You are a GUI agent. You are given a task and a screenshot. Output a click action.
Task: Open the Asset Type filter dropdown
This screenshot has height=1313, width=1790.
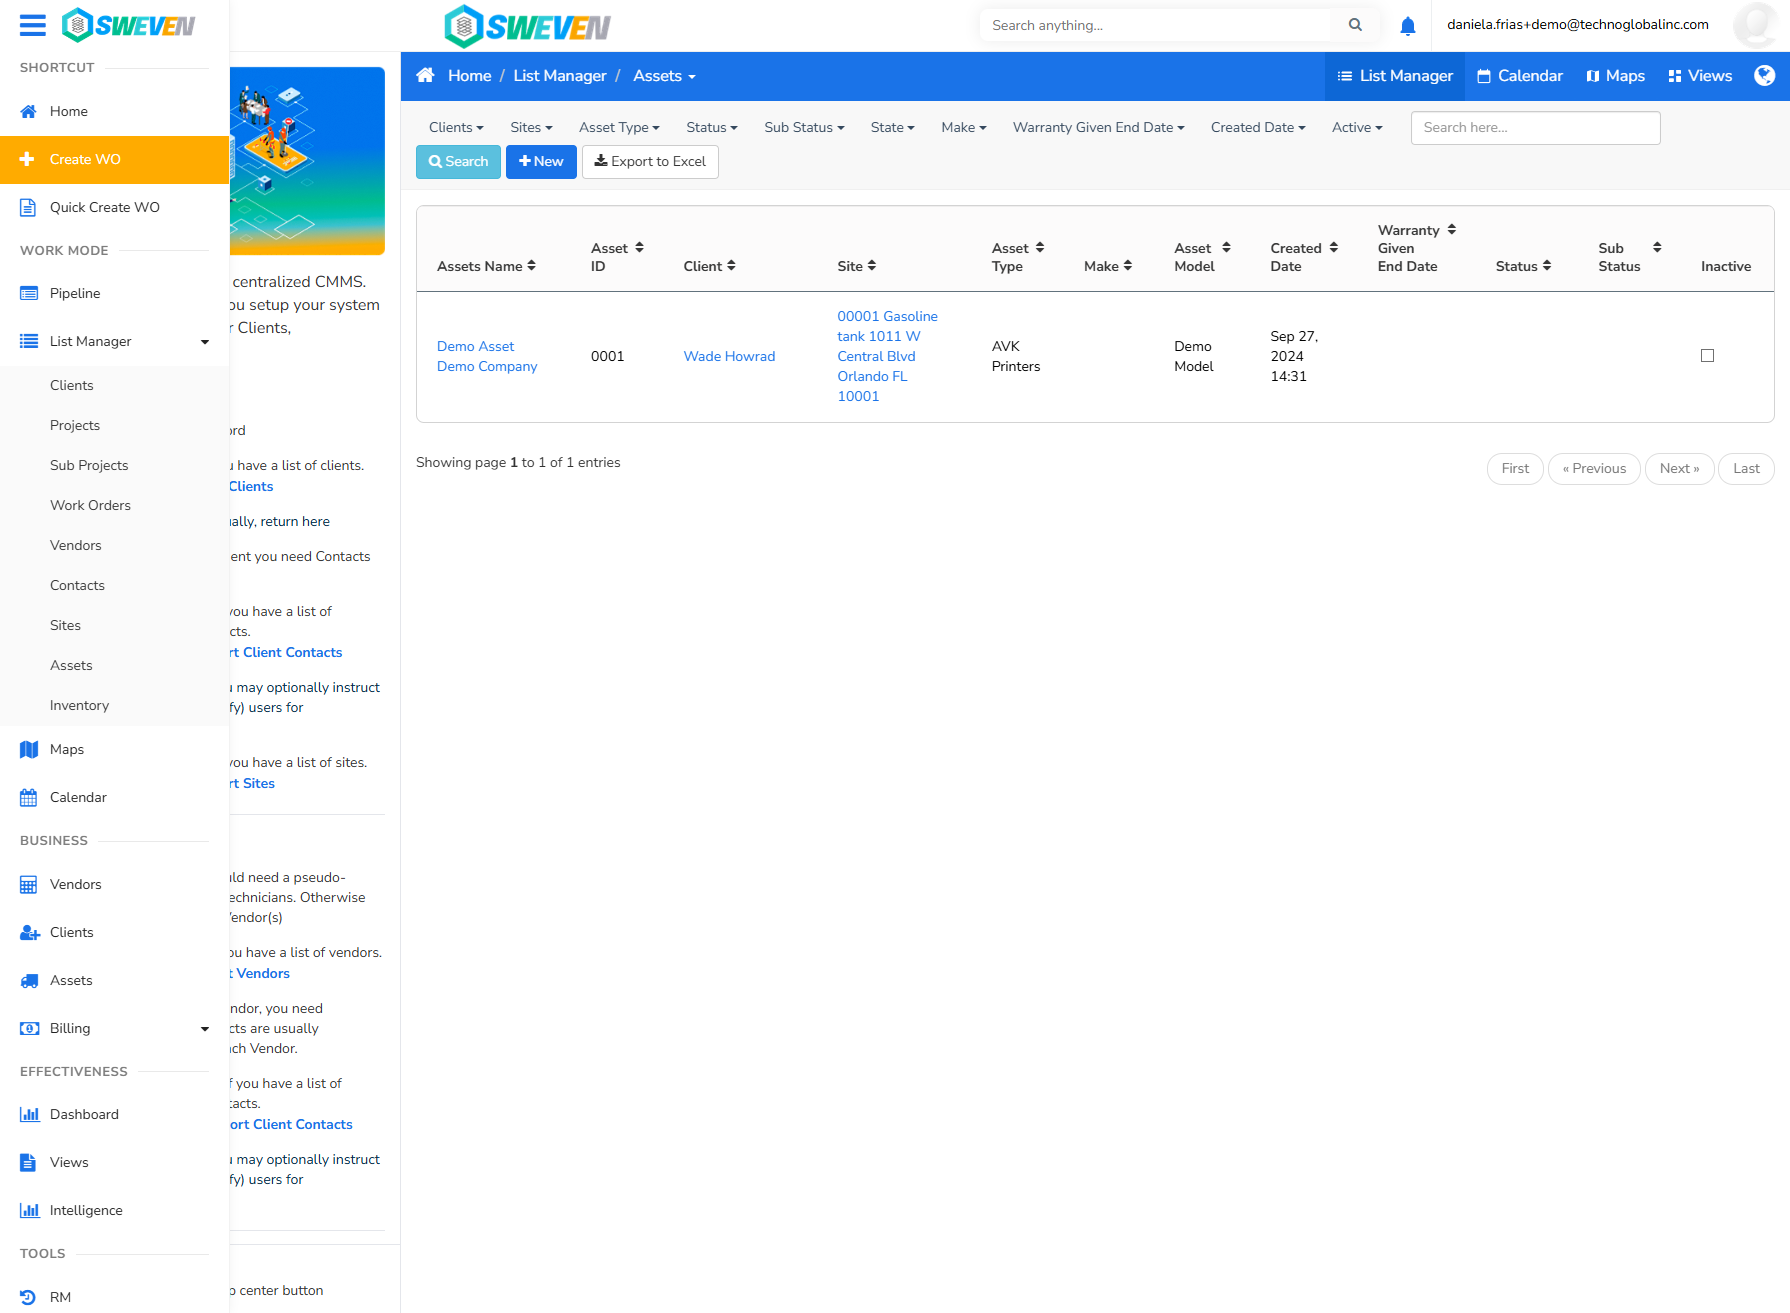tap(619, 128)
